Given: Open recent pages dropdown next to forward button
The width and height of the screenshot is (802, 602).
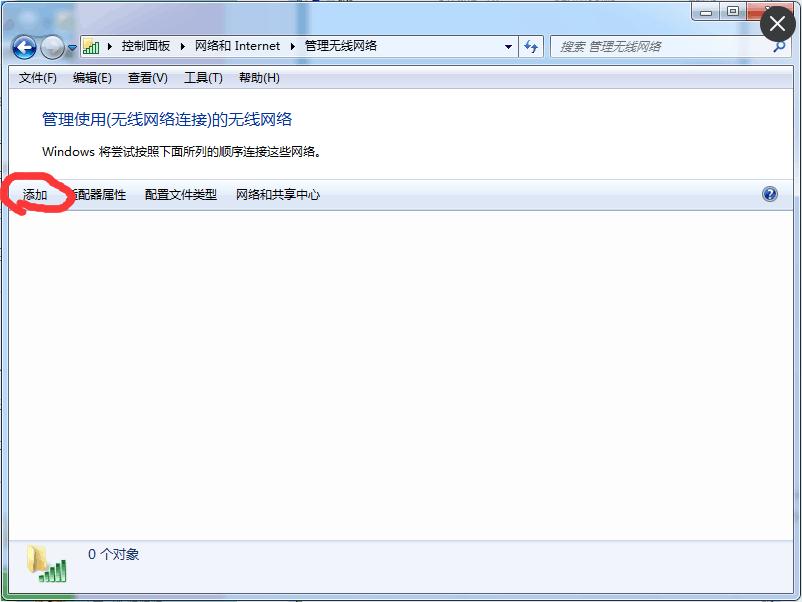Looking at the screenshot, I should click(70, 47).
